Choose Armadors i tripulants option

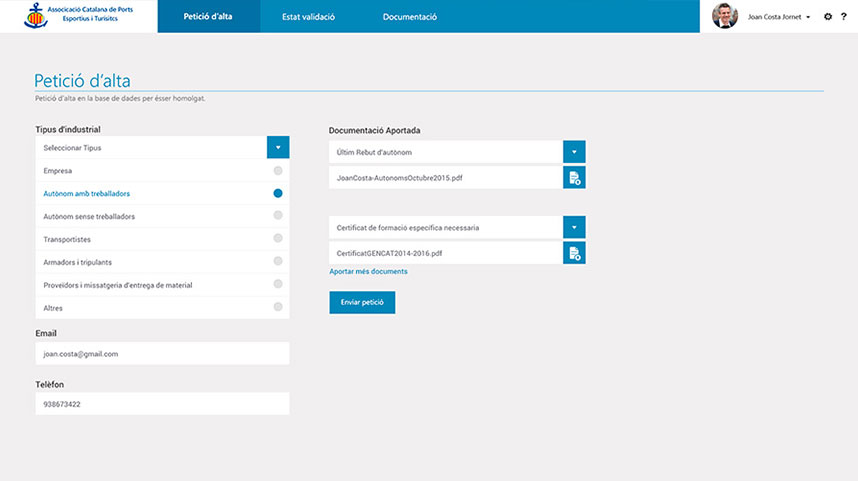278,262
